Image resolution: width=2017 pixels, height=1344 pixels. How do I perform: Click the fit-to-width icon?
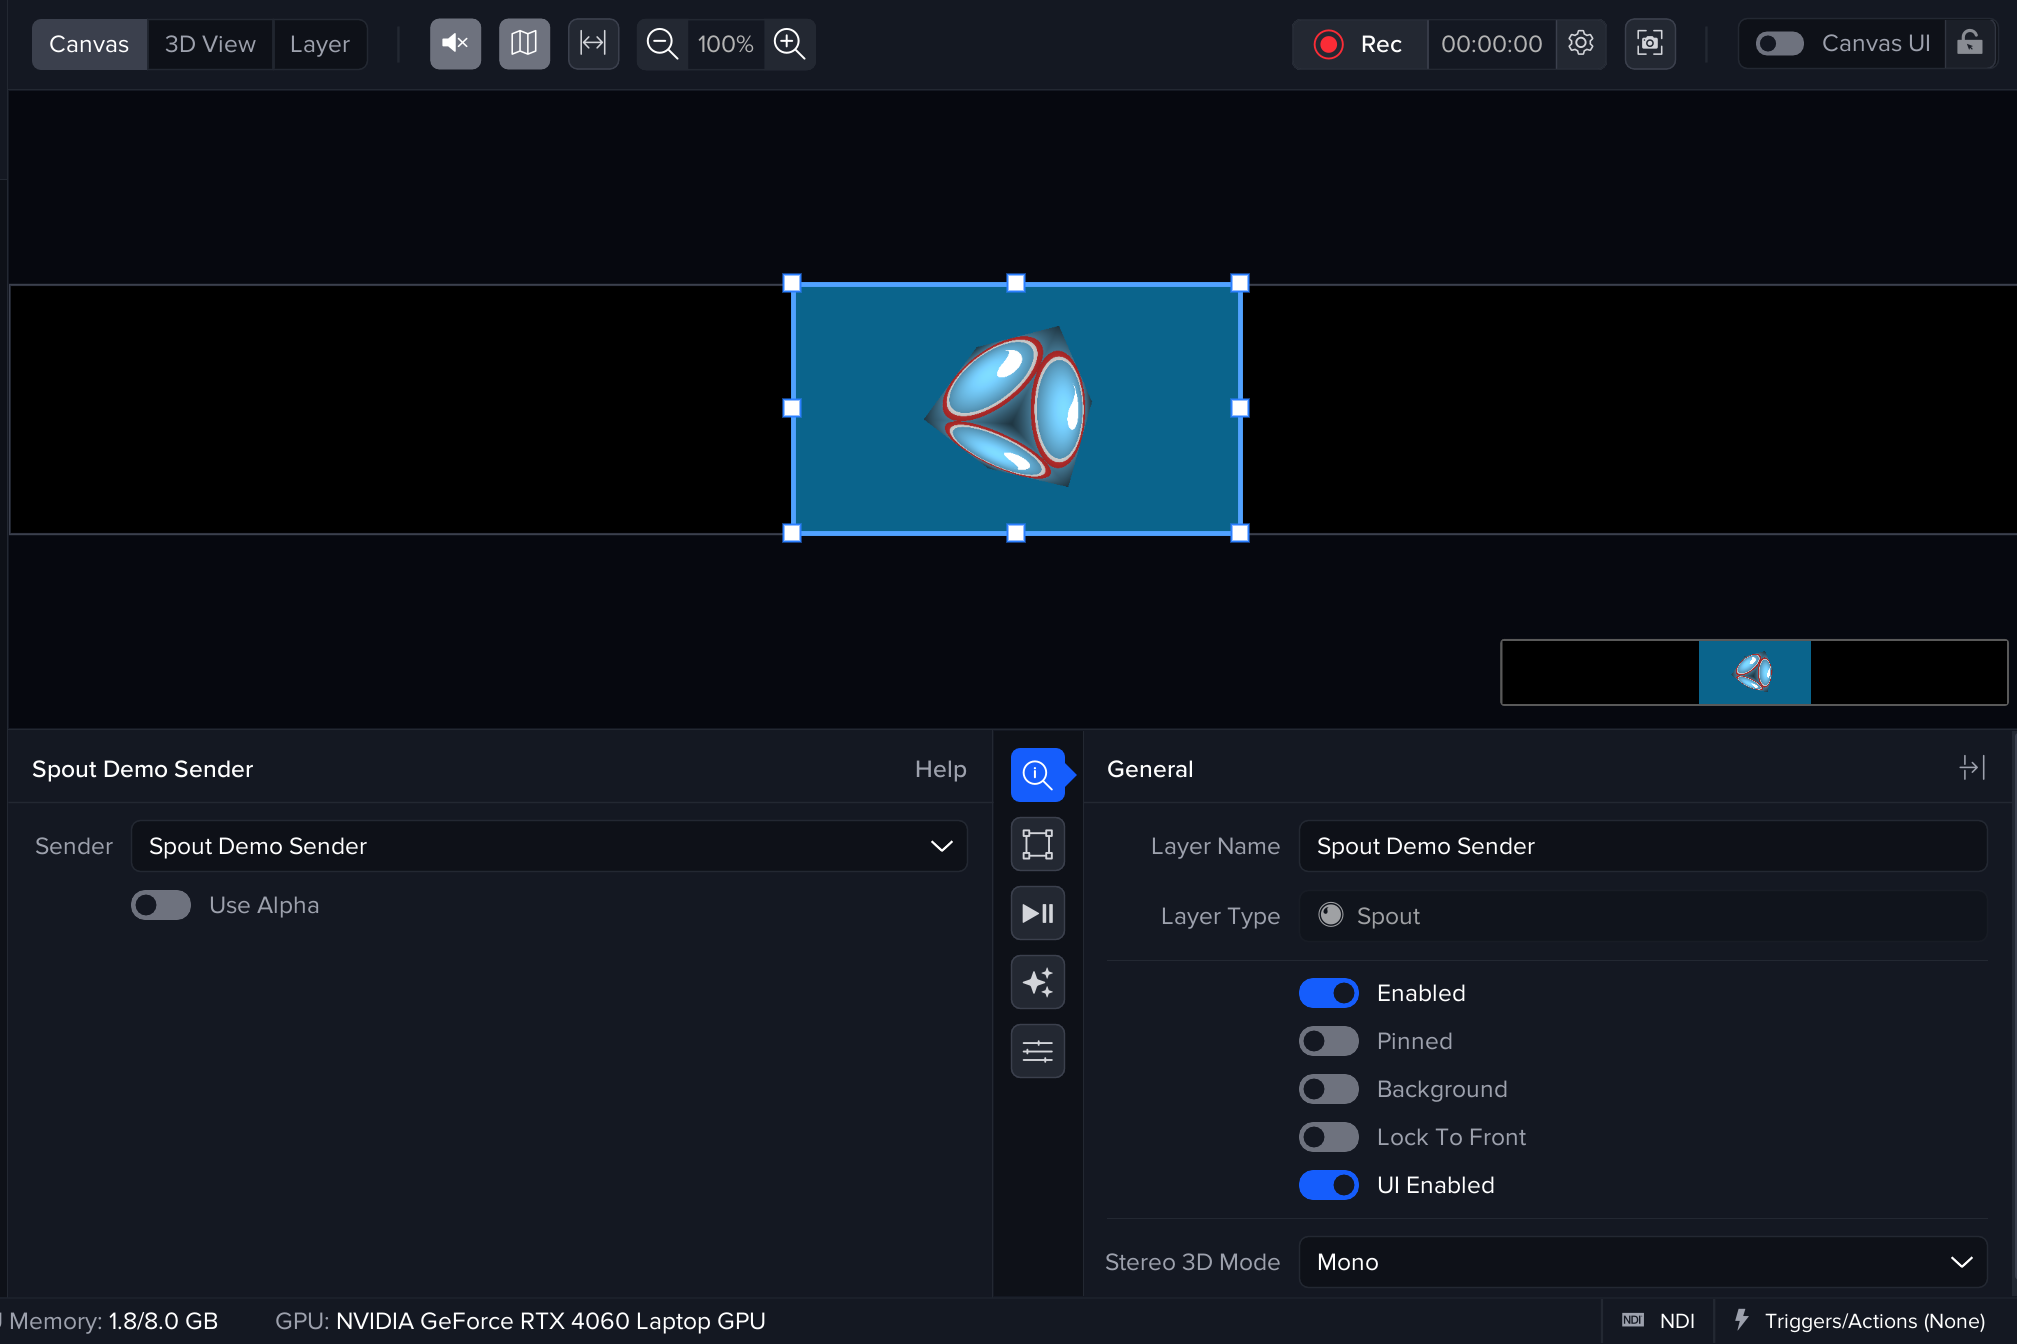click(x=593, y=44)
